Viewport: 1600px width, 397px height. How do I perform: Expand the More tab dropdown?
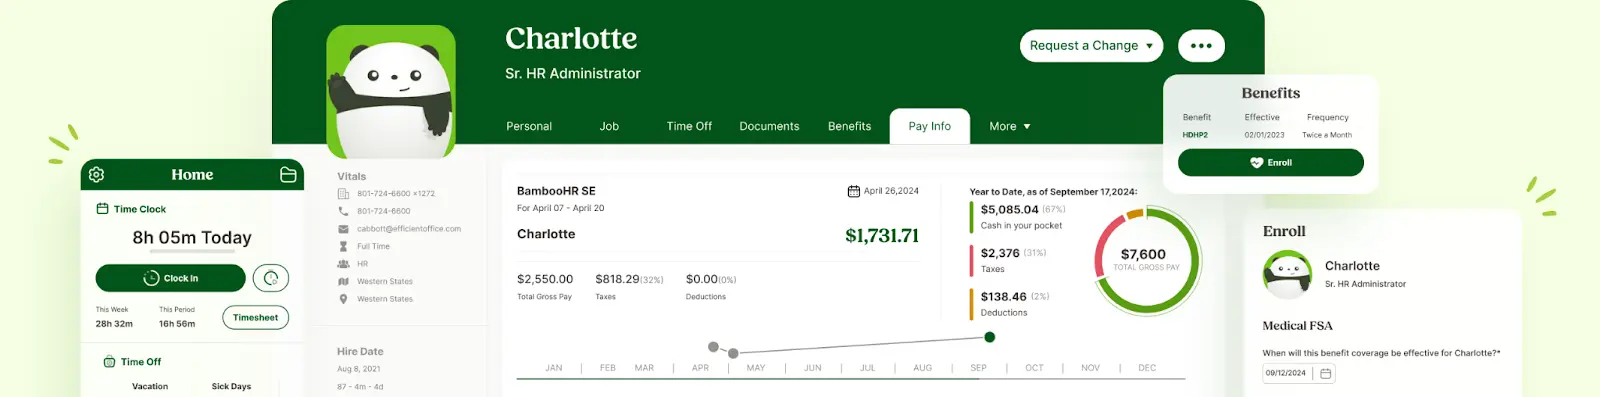click(1010, 127)
